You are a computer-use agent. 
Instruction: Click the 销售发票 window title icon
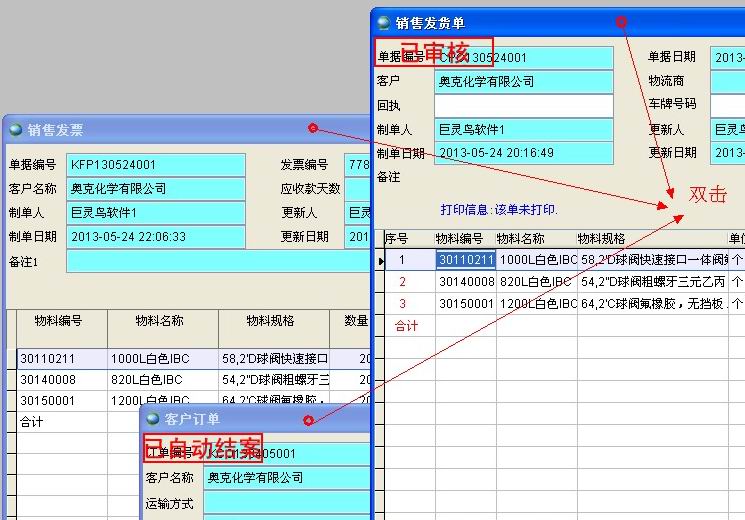[15, 129]
